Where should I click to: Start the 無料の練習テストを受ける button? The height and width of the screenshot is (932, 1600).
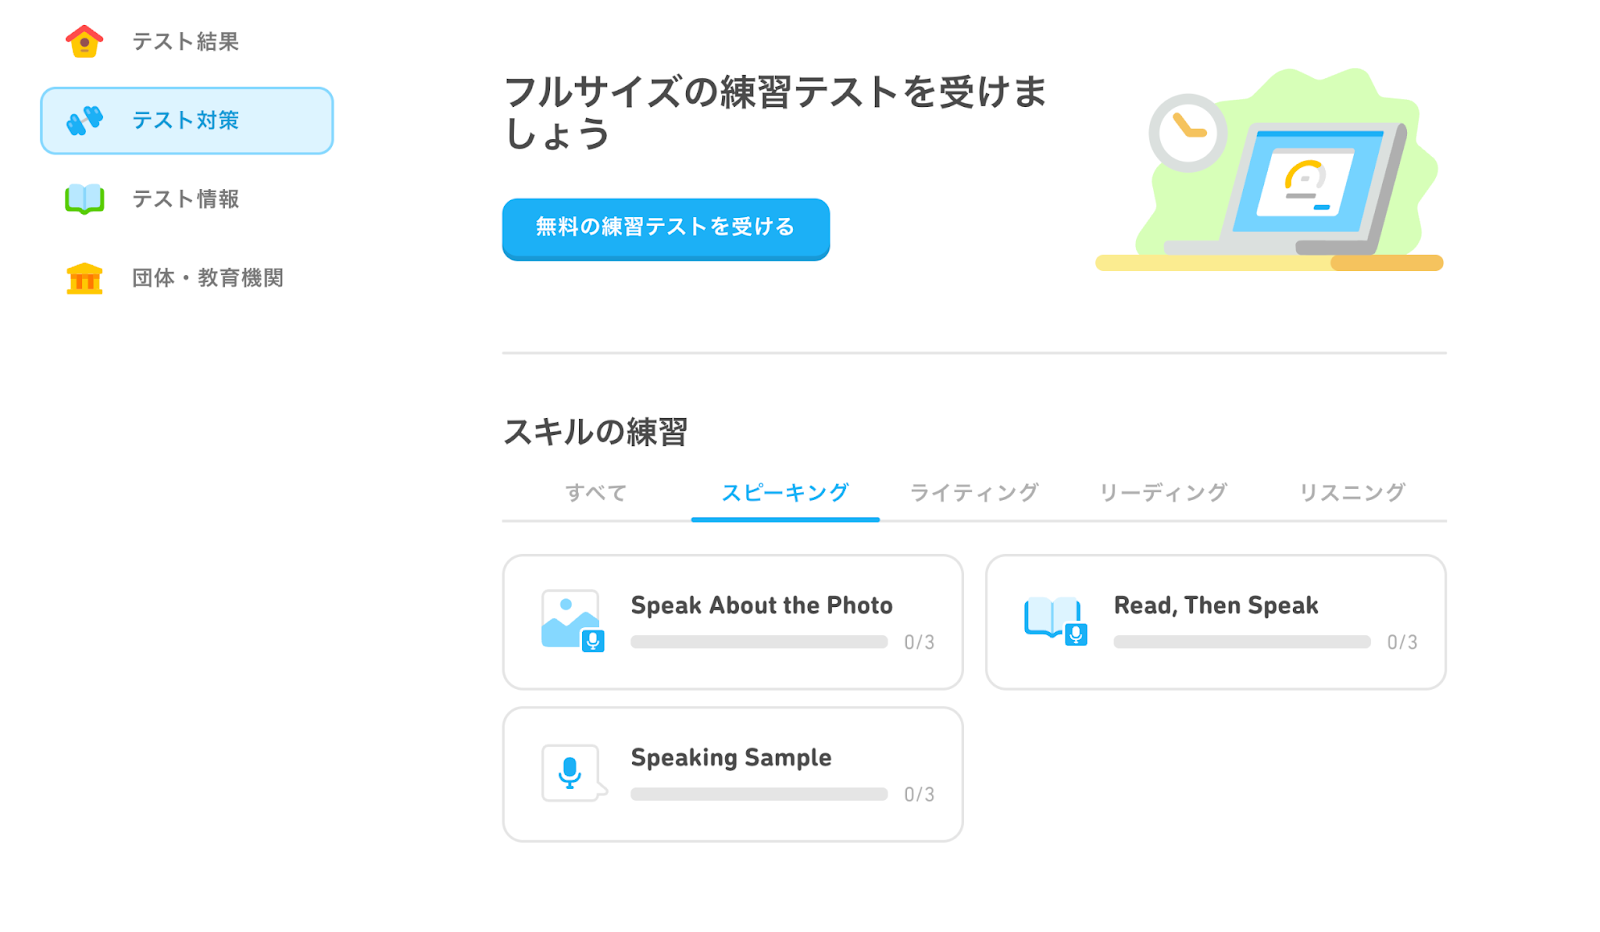666,229
